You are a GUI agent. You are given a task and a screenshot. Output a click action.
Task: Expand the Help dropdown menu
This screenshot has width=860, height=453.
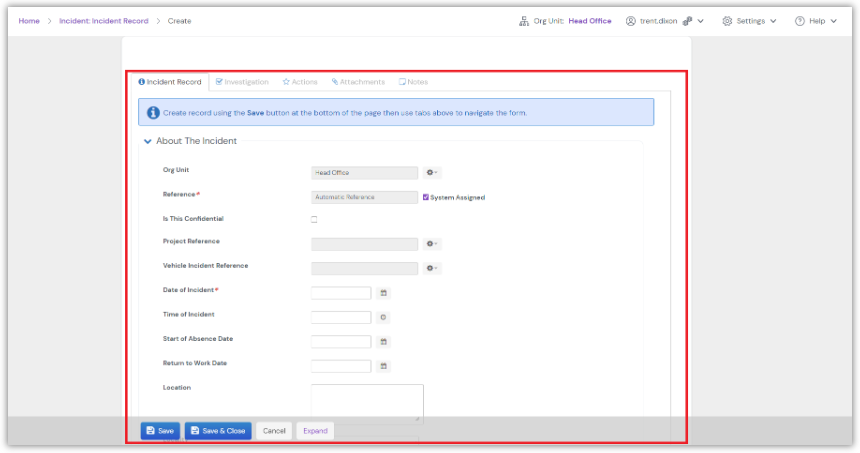tap(816, 21)
